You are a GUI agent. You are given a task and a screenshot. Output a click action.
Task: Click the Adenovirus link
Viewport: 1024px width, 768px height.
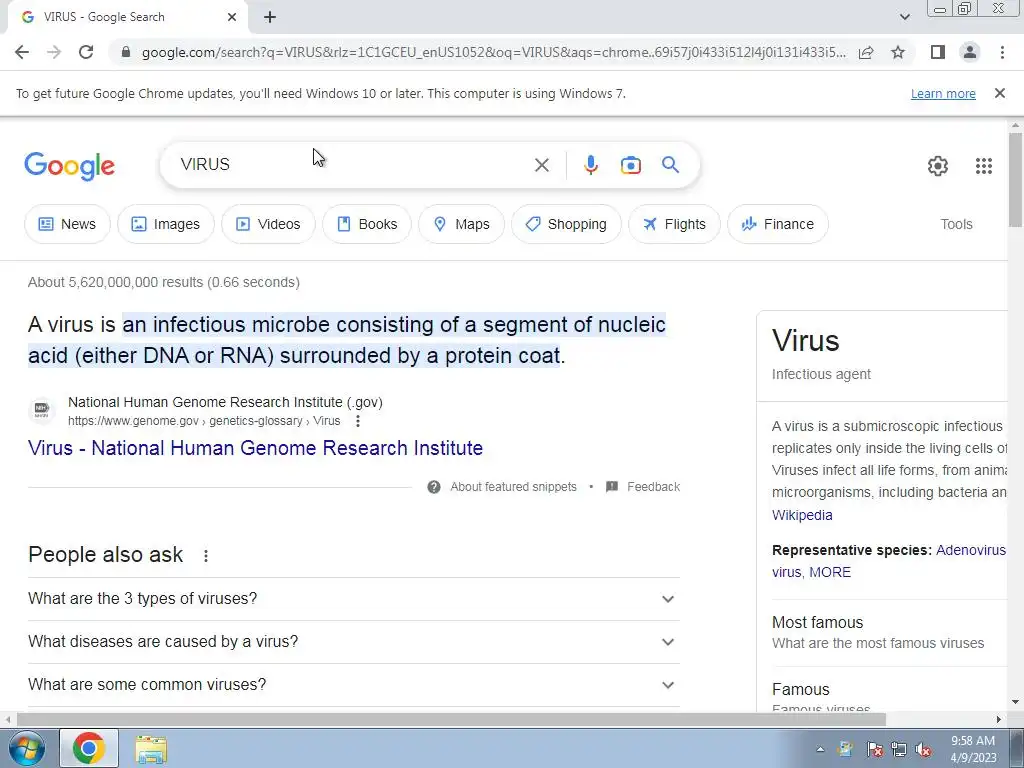pyautogui.click(x=971, y=550)
